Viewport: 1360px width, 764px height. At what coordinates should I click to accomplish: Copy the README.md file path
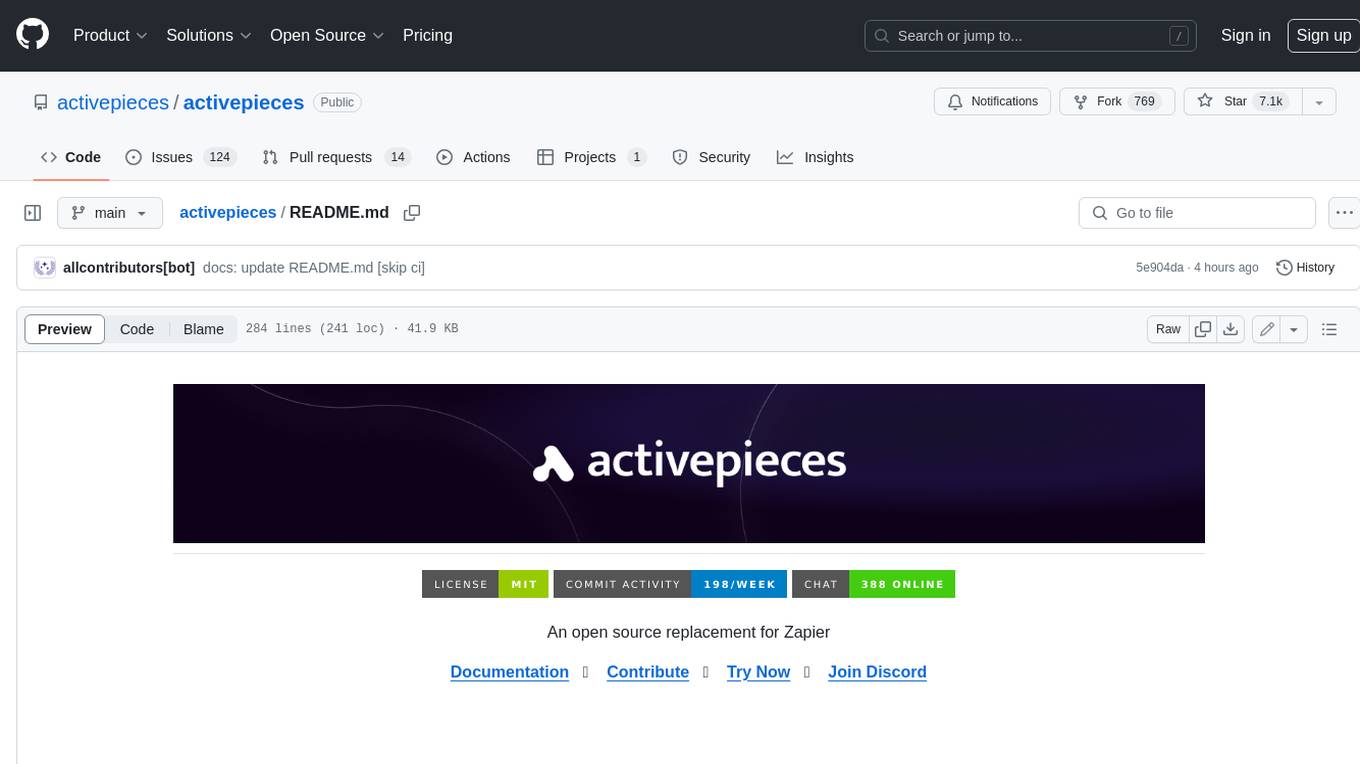coord(412,213)
